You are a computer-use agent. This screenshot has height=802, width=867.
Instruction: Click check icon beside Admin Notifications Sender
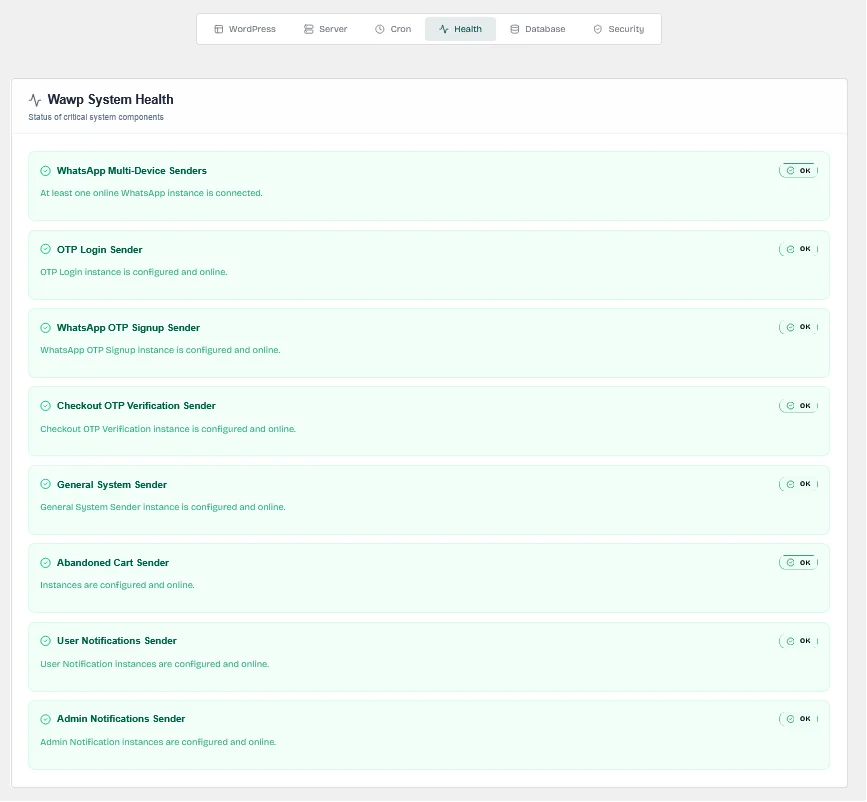tap(45, 719)
